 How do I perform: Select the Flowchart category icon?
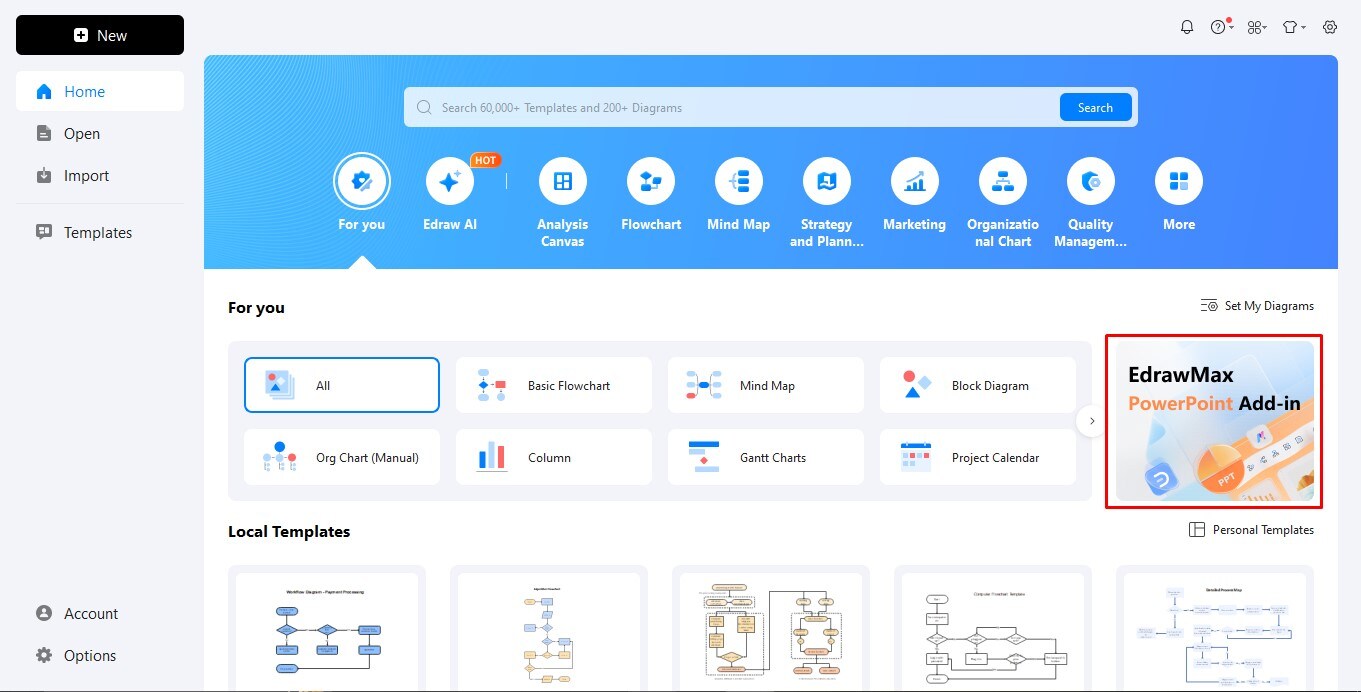point(651,181)
